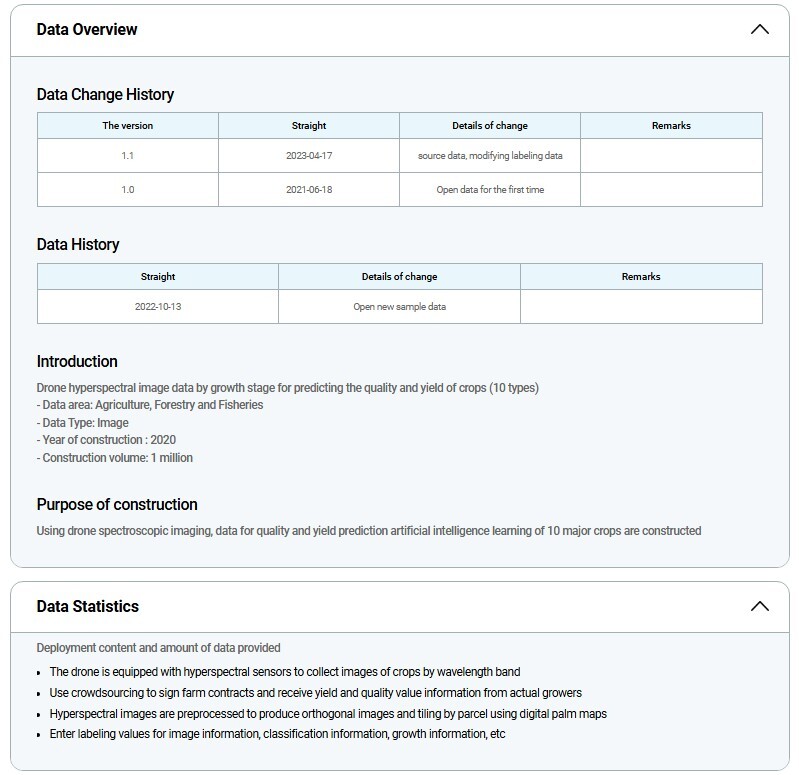Select the version 1.1 table cell
799x775 pixels.
(x=128, y=156)
